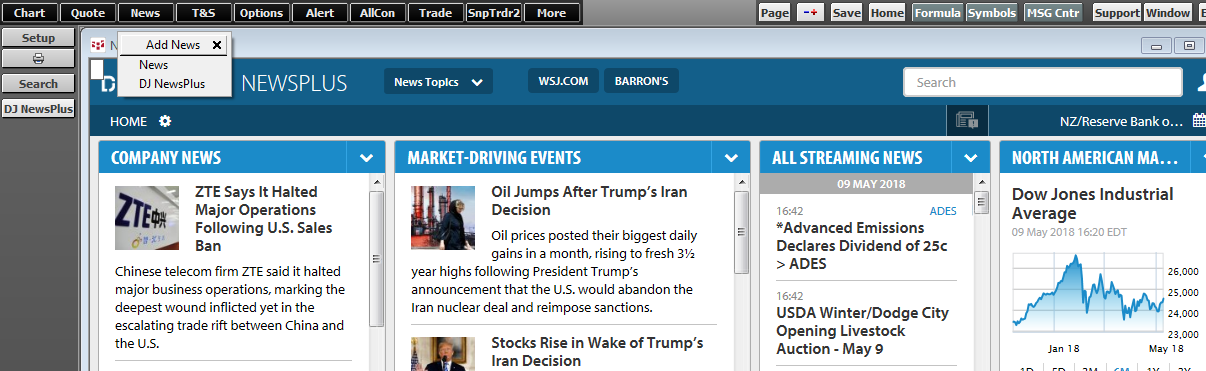Toggle the Formula toolbar button
1206x371 pixels.
pyautogui.click(x=937, y=13)
